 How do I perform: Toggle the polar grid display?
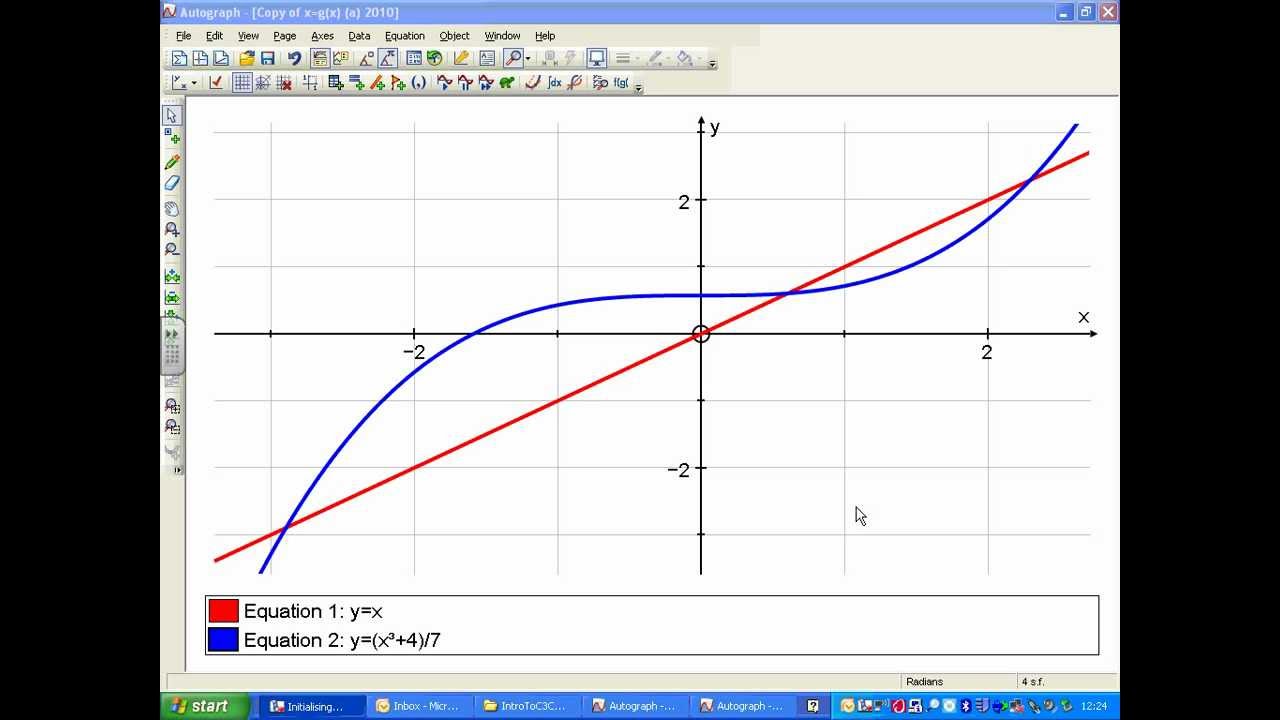(x=263, y=83)
